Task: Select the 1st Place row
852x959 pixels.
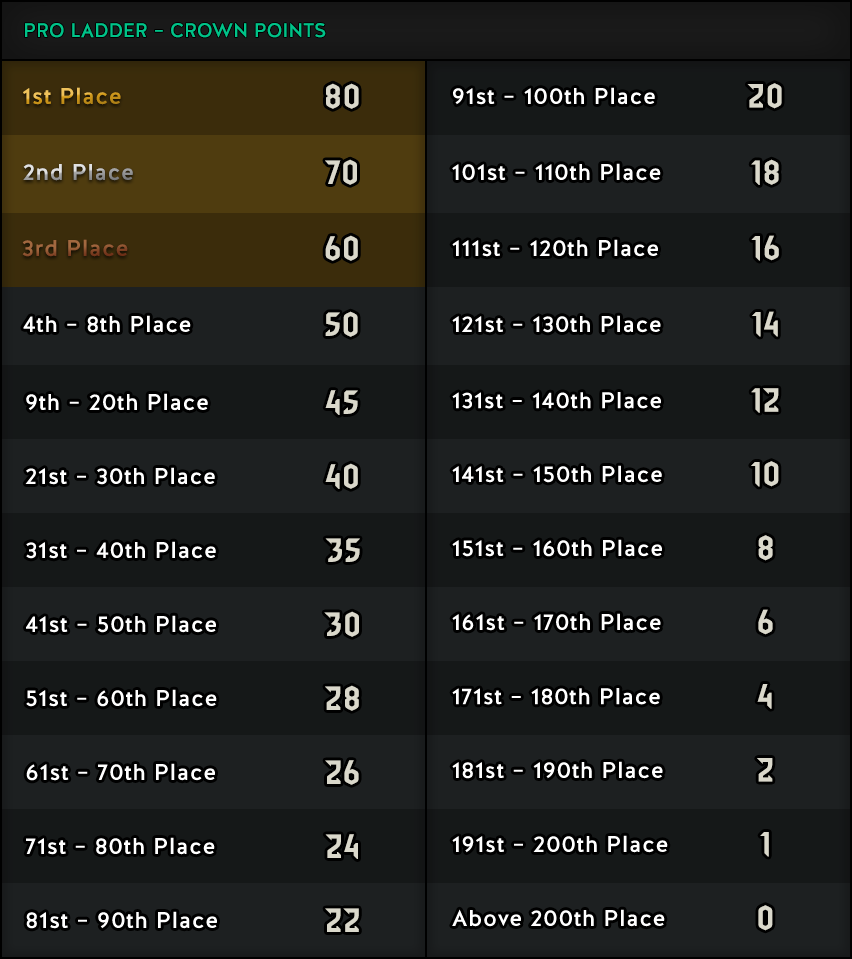Action: [213, 98]
